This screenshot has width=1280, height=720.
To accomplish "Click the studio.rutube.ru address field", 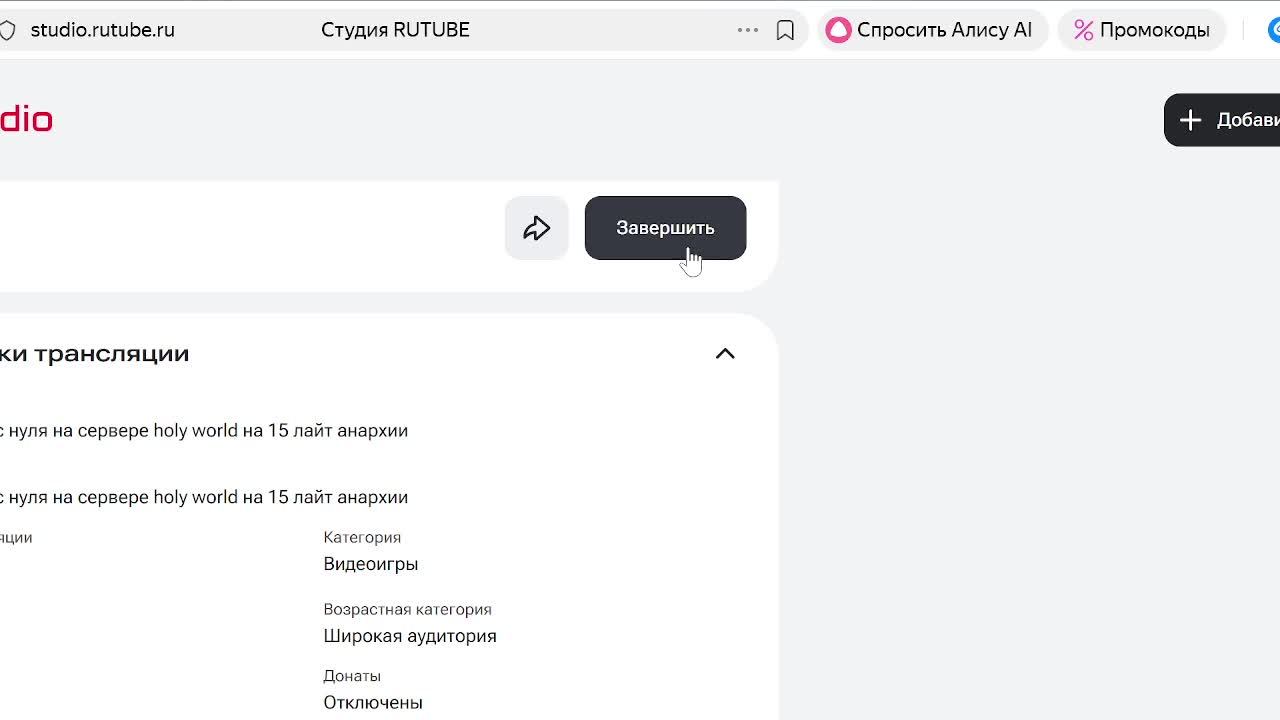I will tap(103, 30).
